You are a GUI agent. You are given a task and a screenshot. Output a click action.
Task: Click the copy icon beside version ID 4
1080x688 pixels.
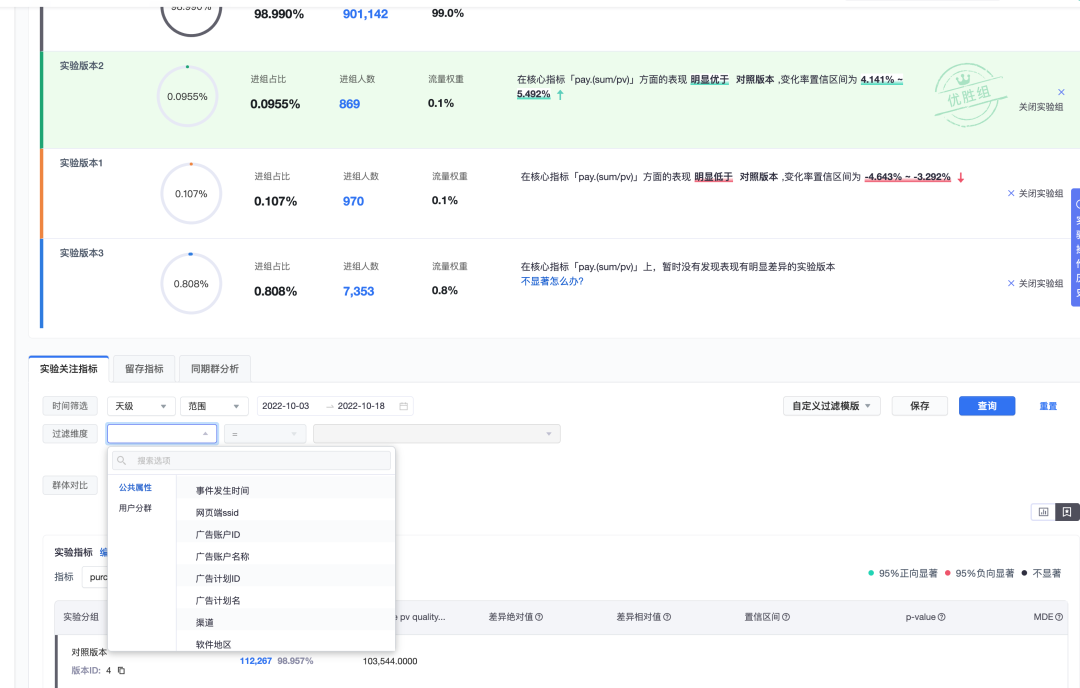pos(121,670)
